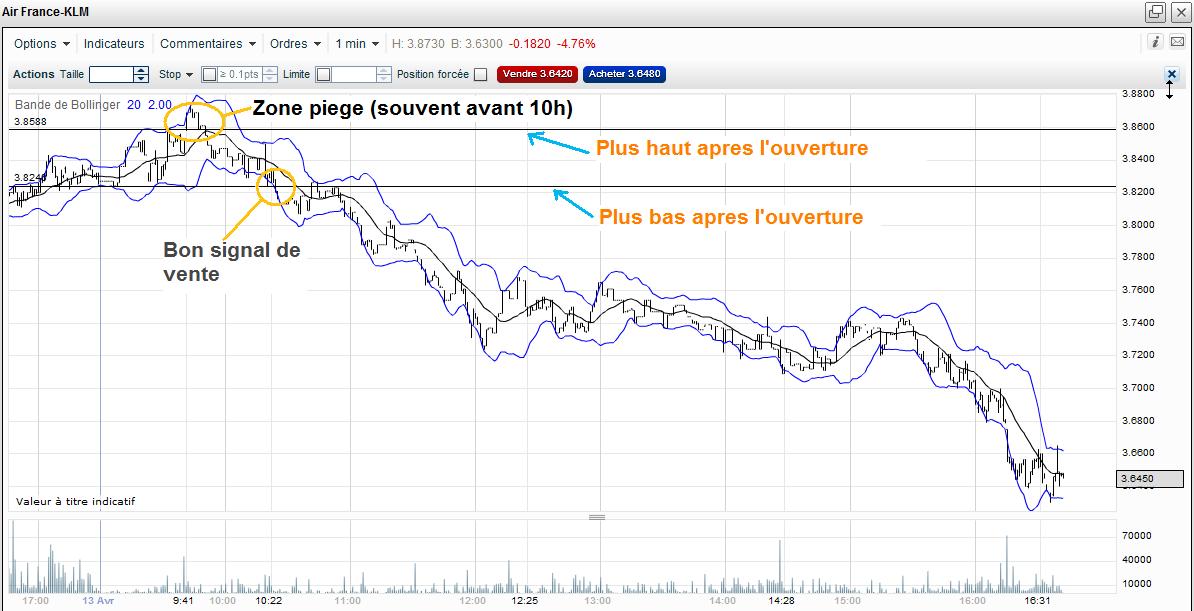Image resolution: width=1194 pixels, height=611 pixels.
Task: Click the Valeur à titre indicatif notice
Action: click(75, 501)
